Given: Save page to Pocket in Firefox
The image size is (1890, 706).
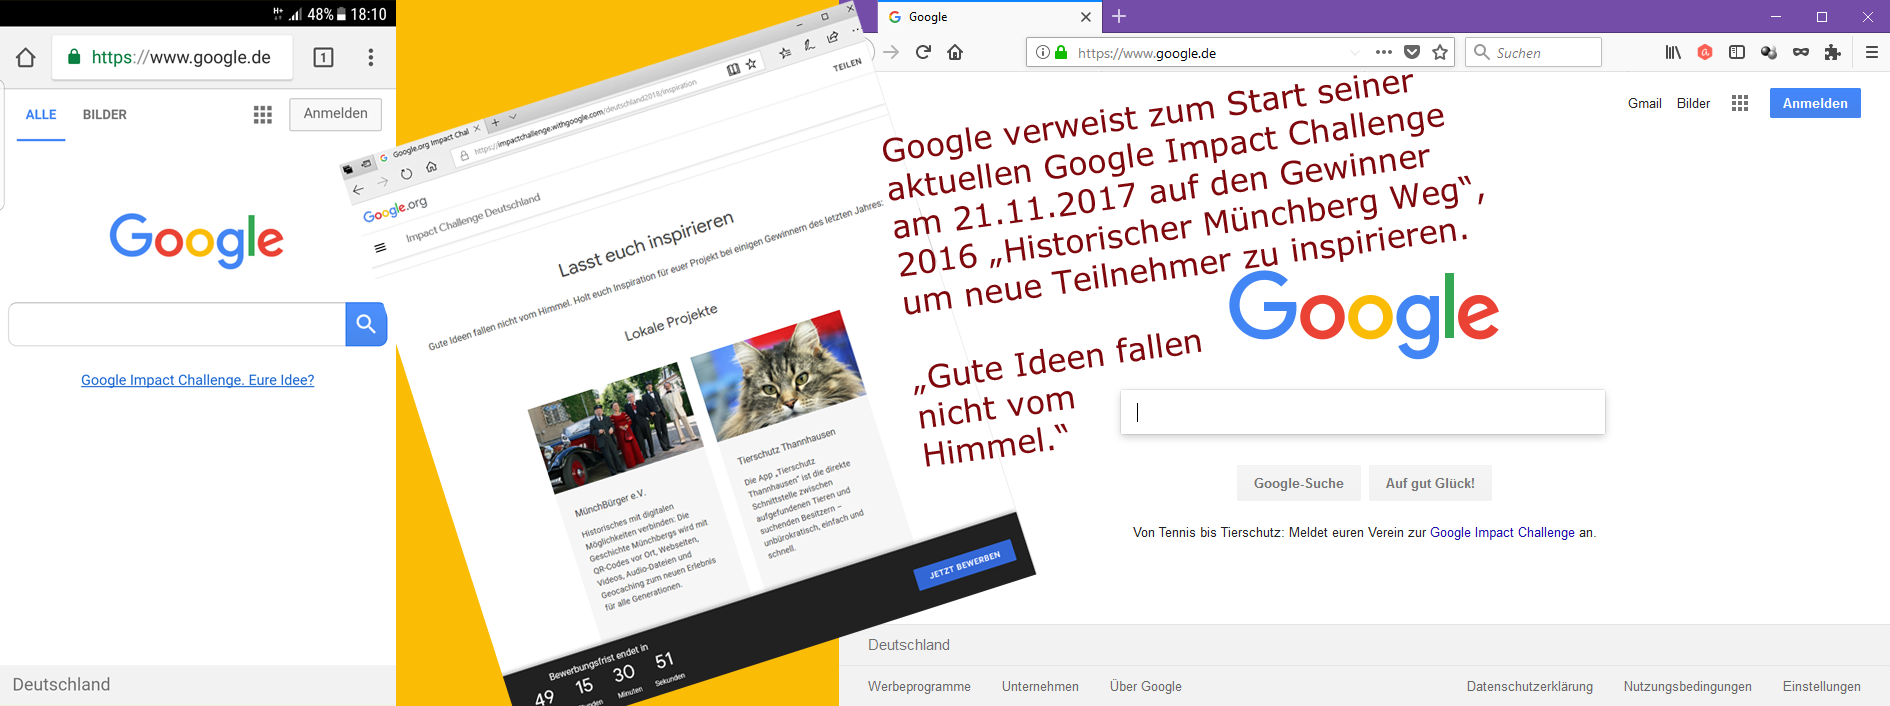Looking at the screenshot, I should 1412,52.
